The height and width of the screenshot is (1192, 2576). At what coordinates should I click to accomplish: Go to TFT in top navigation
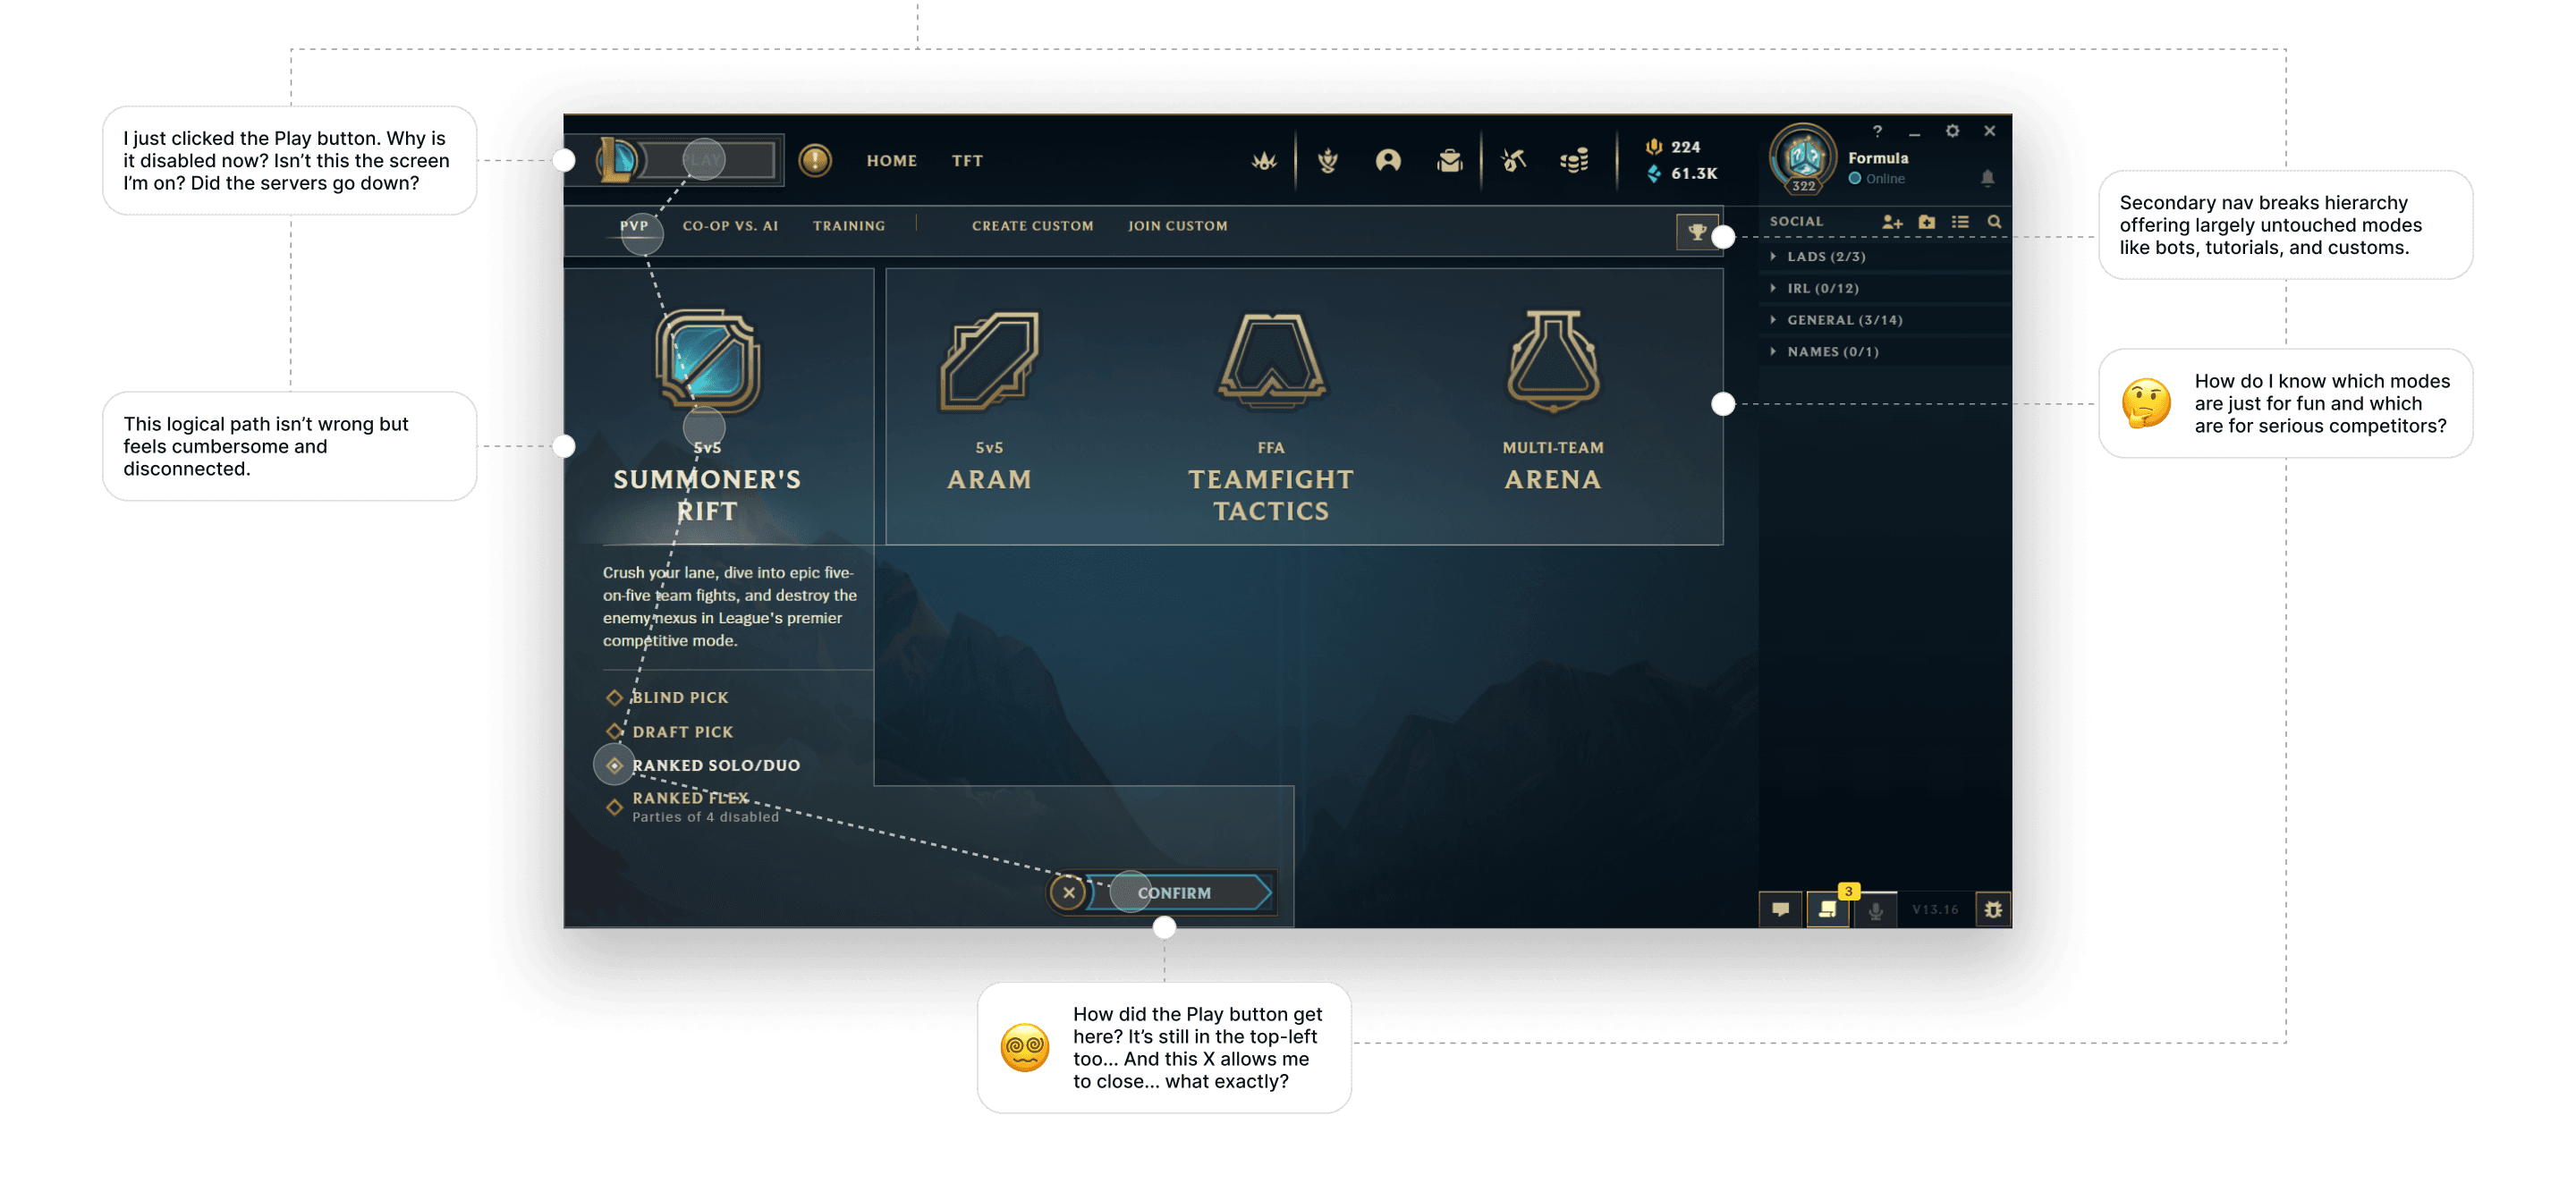pyautogui.click(x=967, y=161)
